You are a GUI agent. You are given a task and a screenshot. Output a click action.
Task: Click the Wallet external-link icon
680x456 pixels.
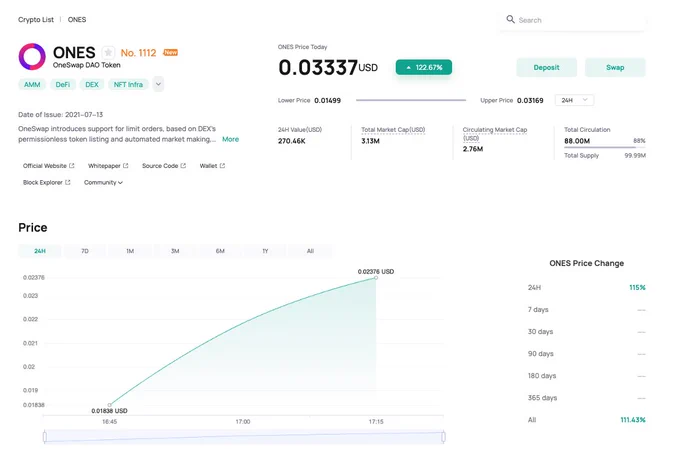point(222,166)
